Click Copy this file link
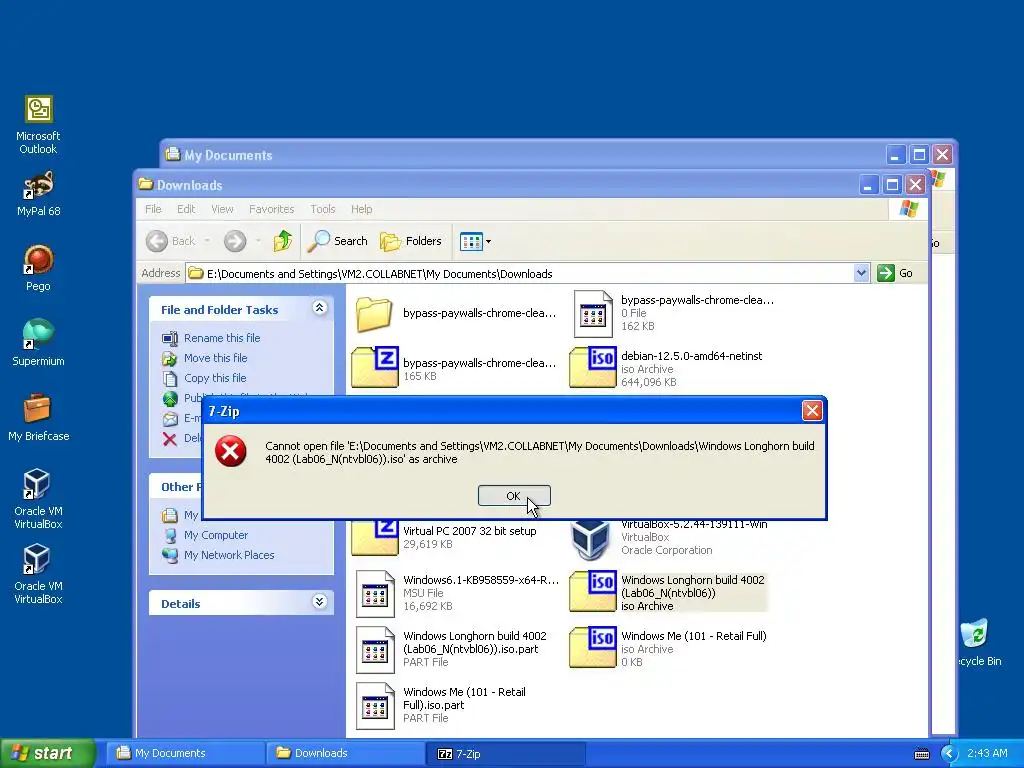 215,378
